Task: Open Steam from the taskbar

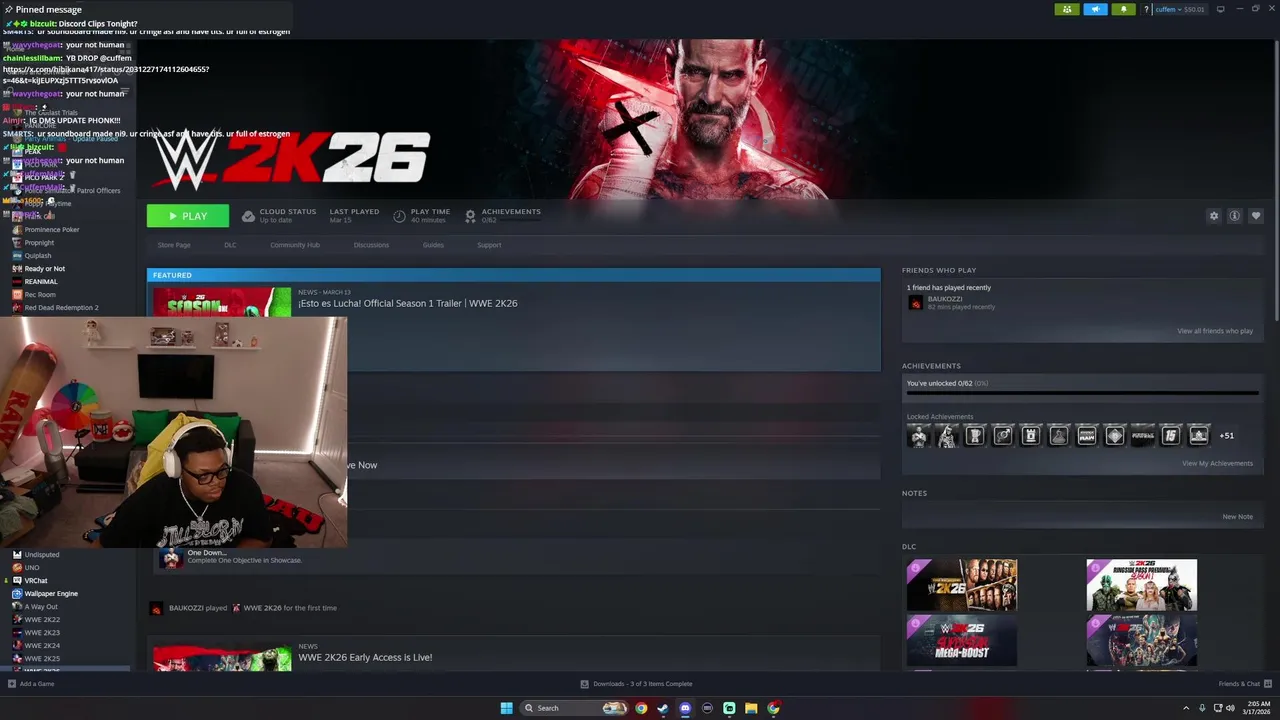Action: [663, 708]
